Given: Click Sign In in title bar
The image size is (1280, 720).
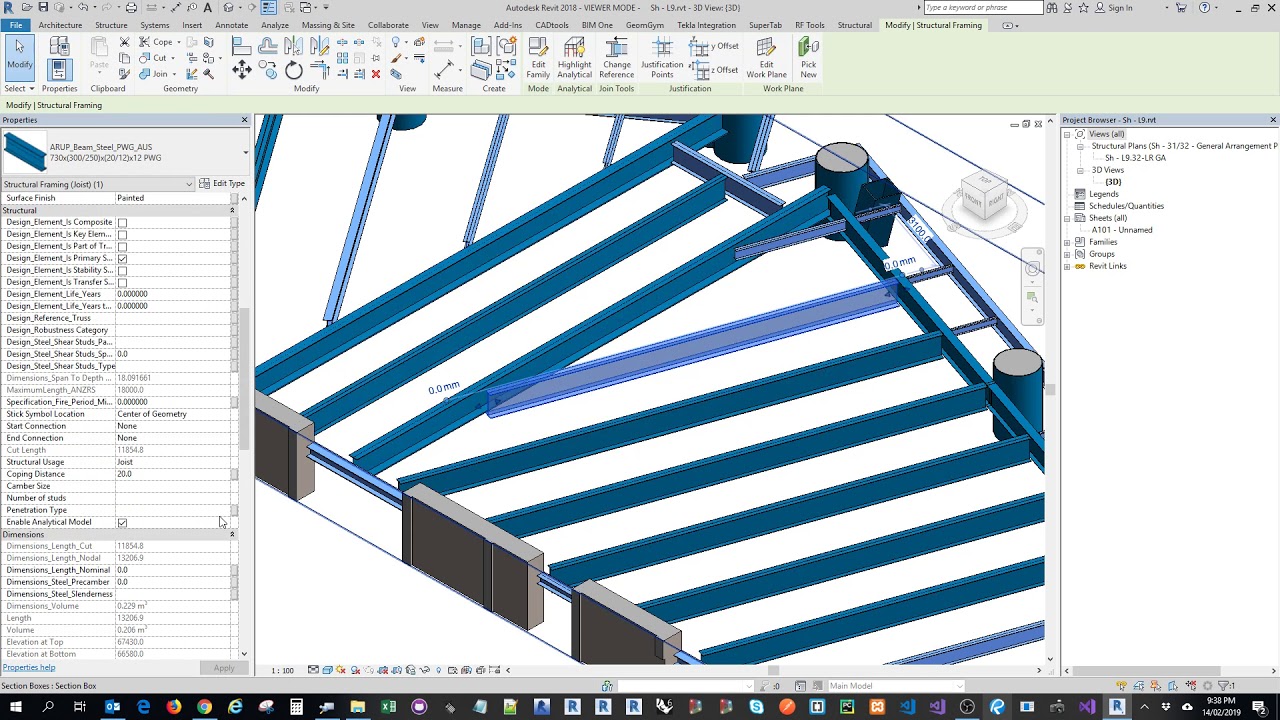Looking at the screenshot, I should [x=1114, y=8].
